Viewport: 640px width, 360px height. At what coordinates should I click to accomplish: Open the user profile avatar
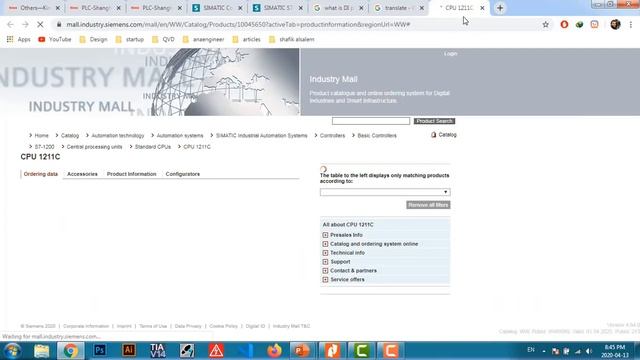[616, 24]
